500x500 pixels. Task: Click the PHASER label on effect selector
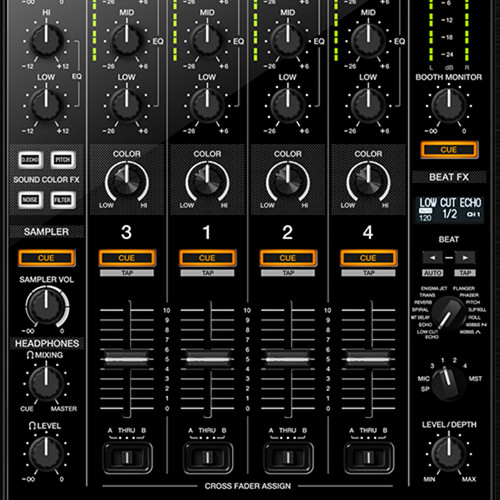tap(469, 295)
